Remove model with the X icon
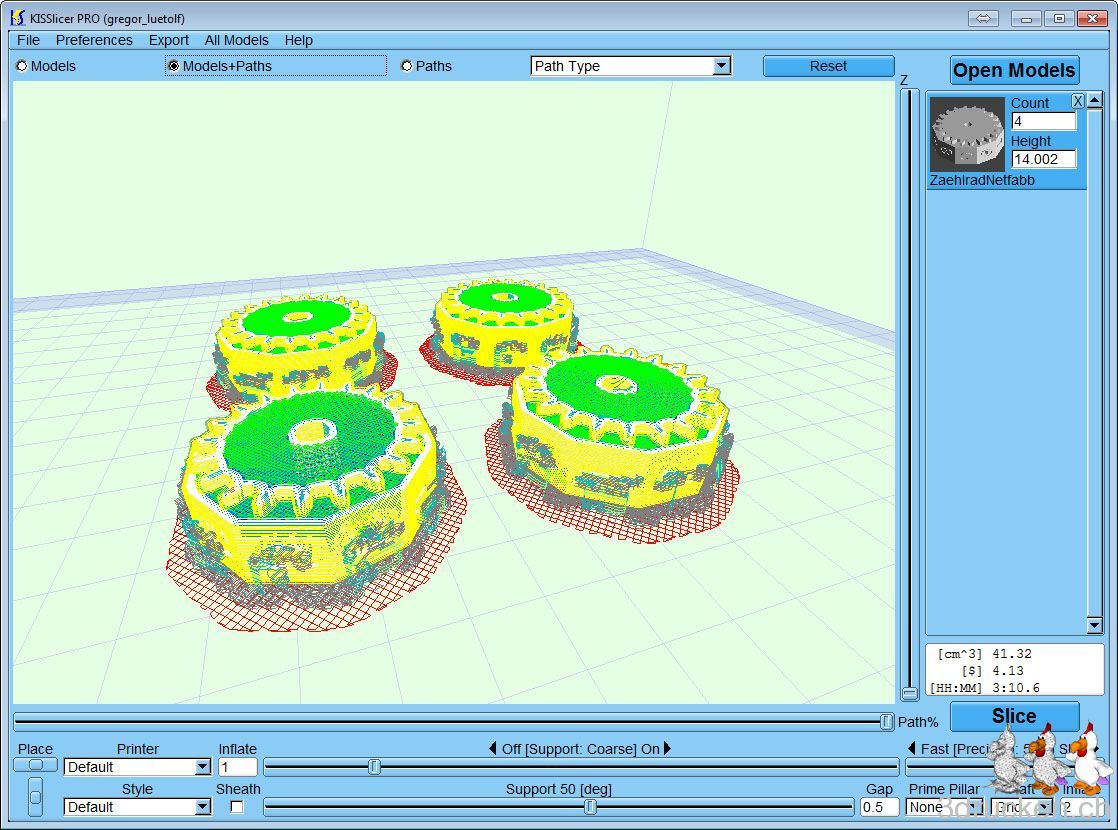Image resolution: width=1118 pixels, height=830 pixels. [x=1078, y=101]
